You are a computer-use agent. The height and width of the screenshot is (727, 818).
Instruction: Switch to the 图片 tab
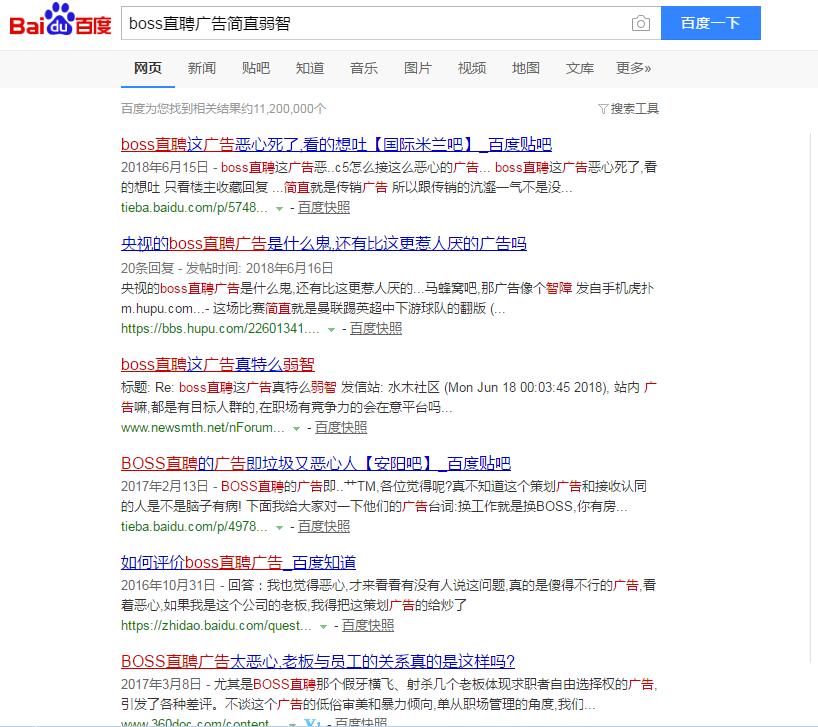coord(417,68)
